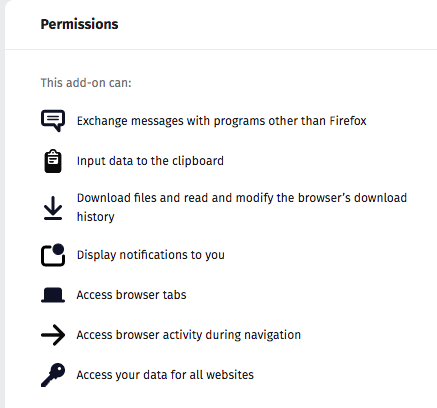Viewport: 437px width, 408px height.
Task: Click the download arrow icon
Action: click(x=53, y=208)
